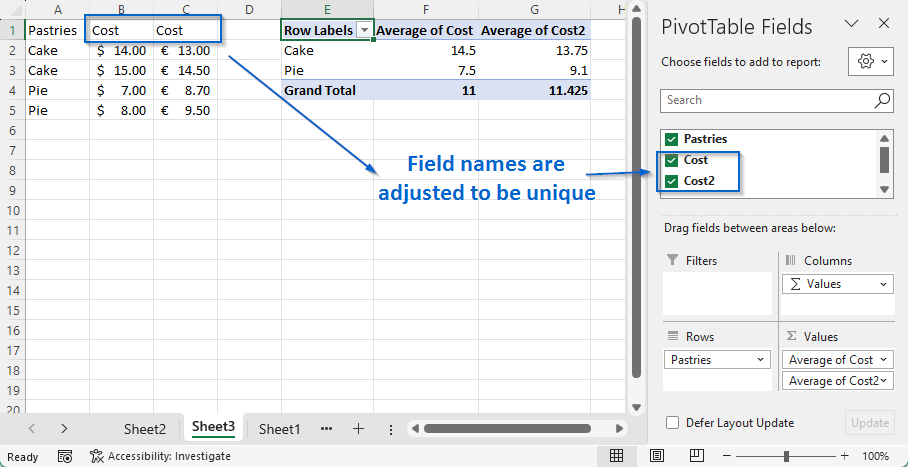Open the Average of Cost2 field dropdown

point(884,381)
